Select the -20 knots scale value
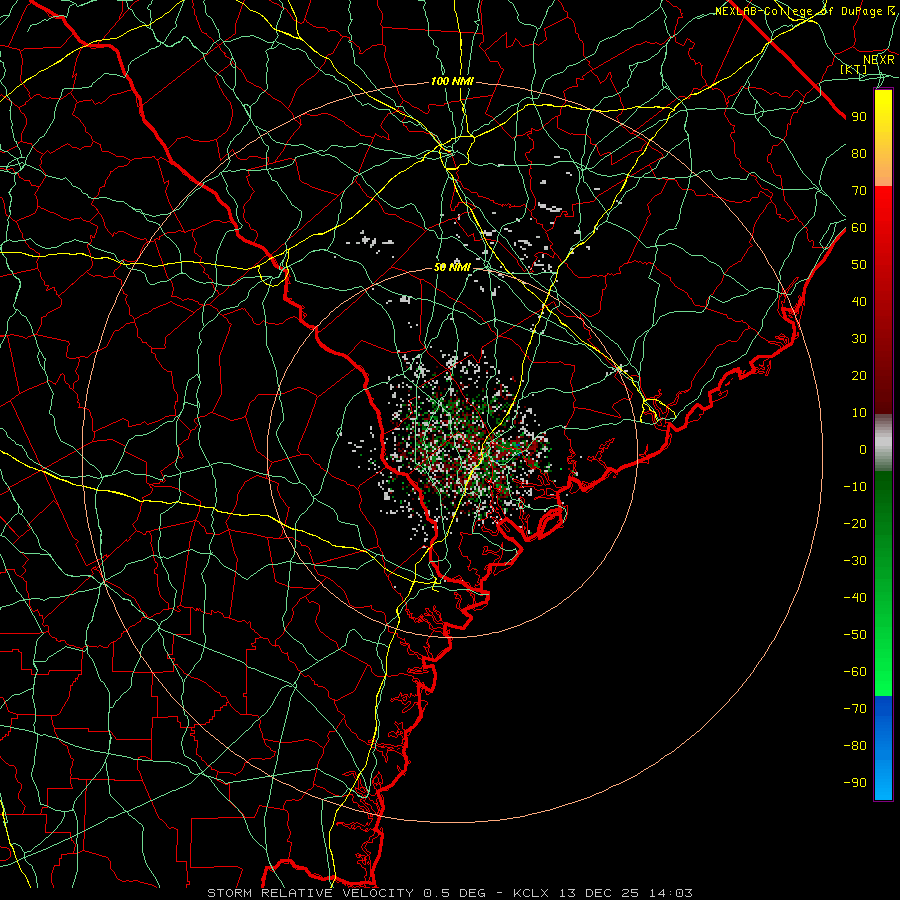Viewport: 900px width, 900px height. coord(855,524)
